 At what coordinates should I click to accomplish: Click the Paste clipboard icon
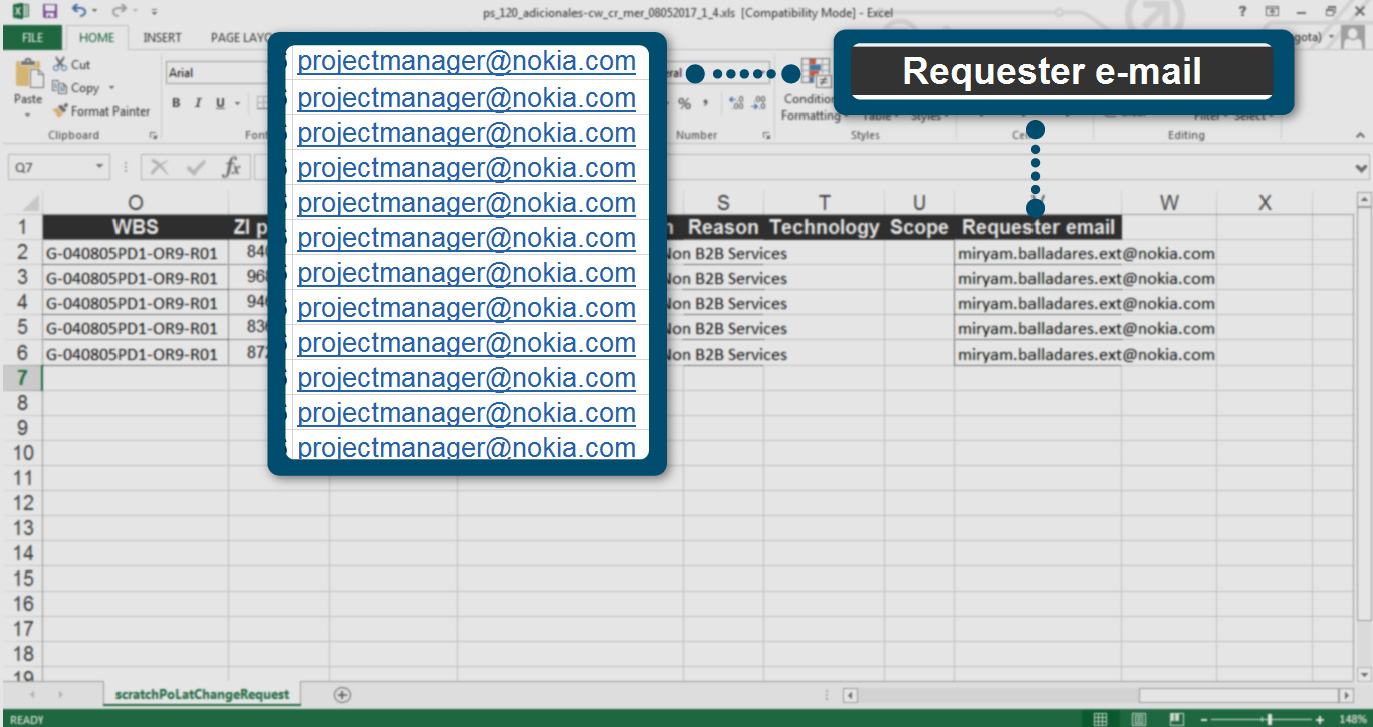28,78
